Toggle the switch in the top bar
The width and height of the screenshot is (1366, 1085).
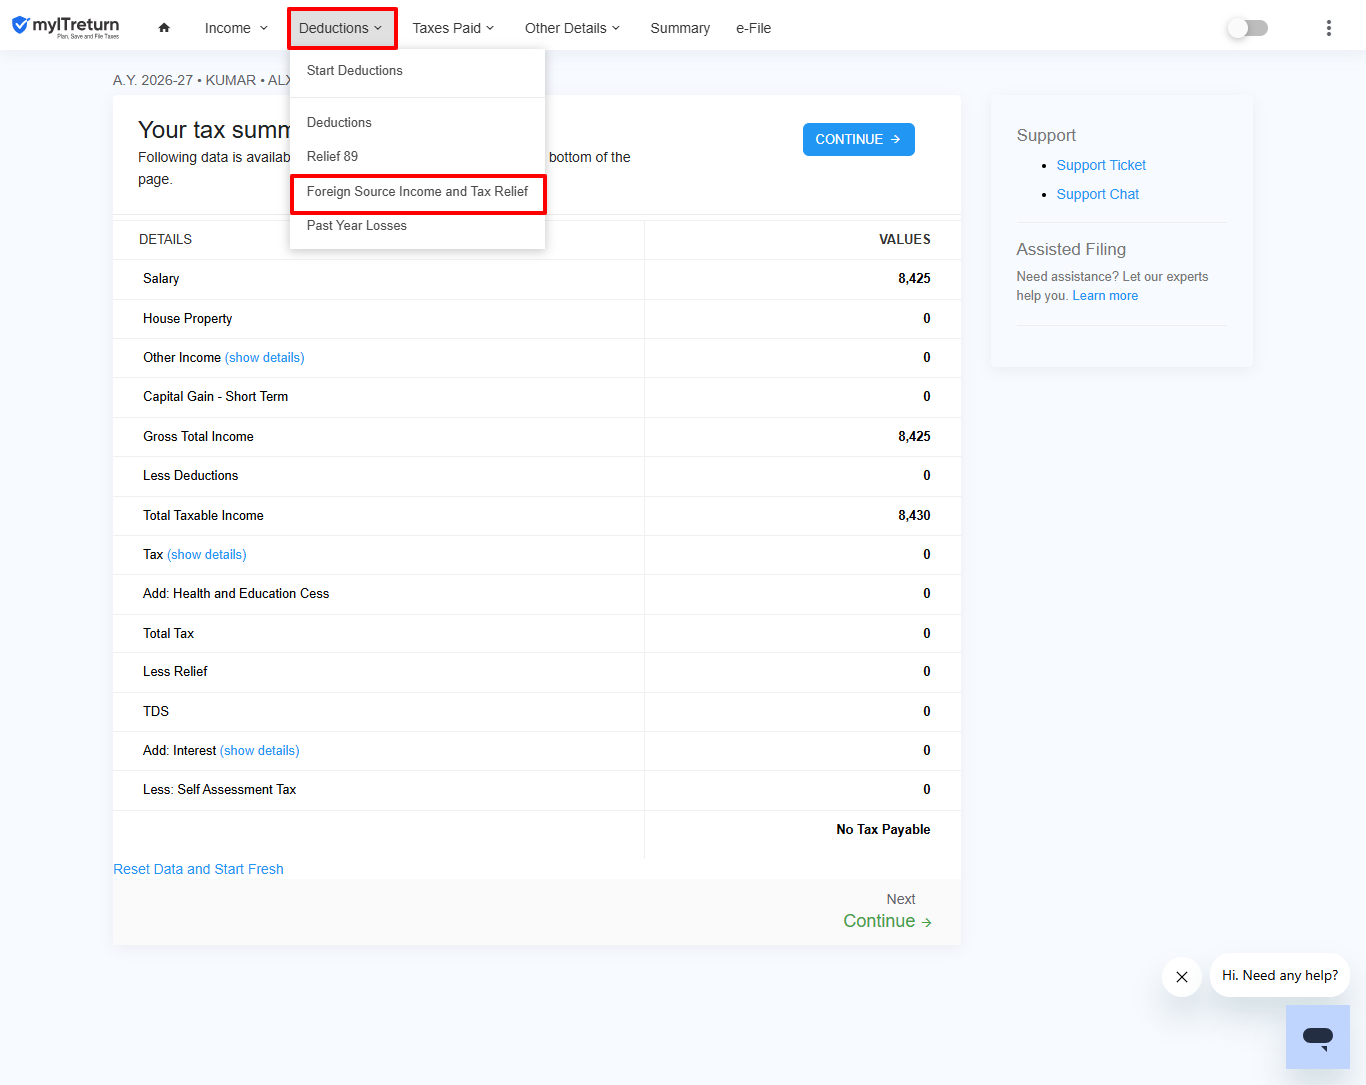pos(1247,28)
